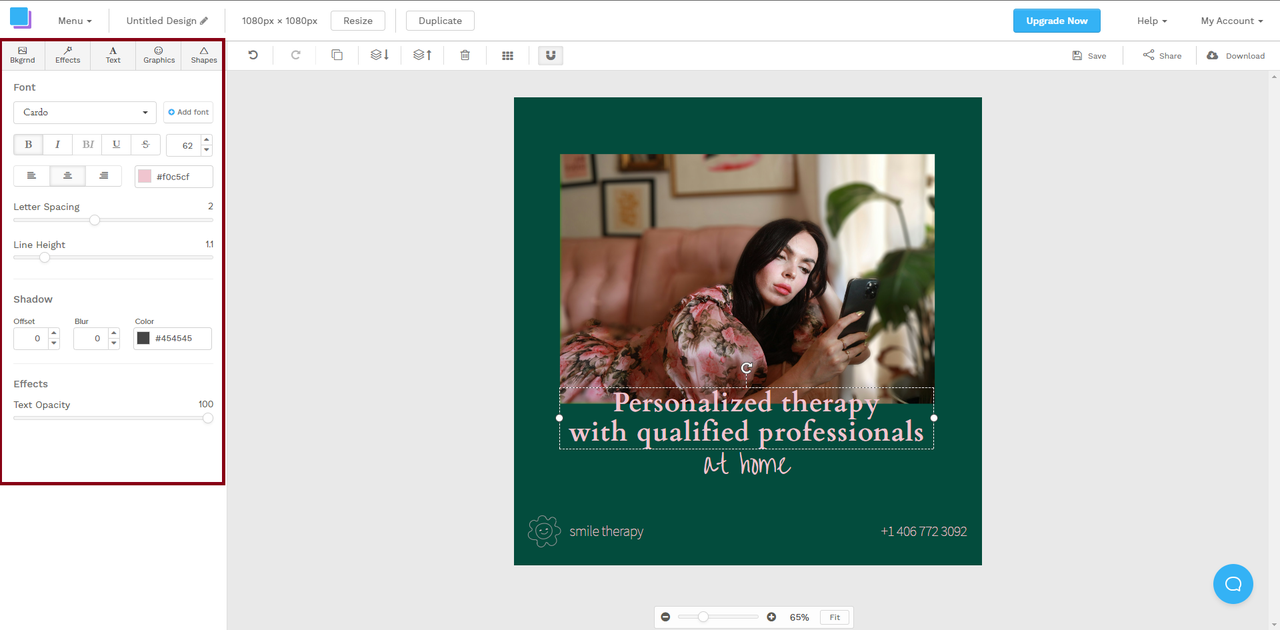
Task: Rename the Untitled Design title
Action: pyautogui.click(x=167, y=21)
